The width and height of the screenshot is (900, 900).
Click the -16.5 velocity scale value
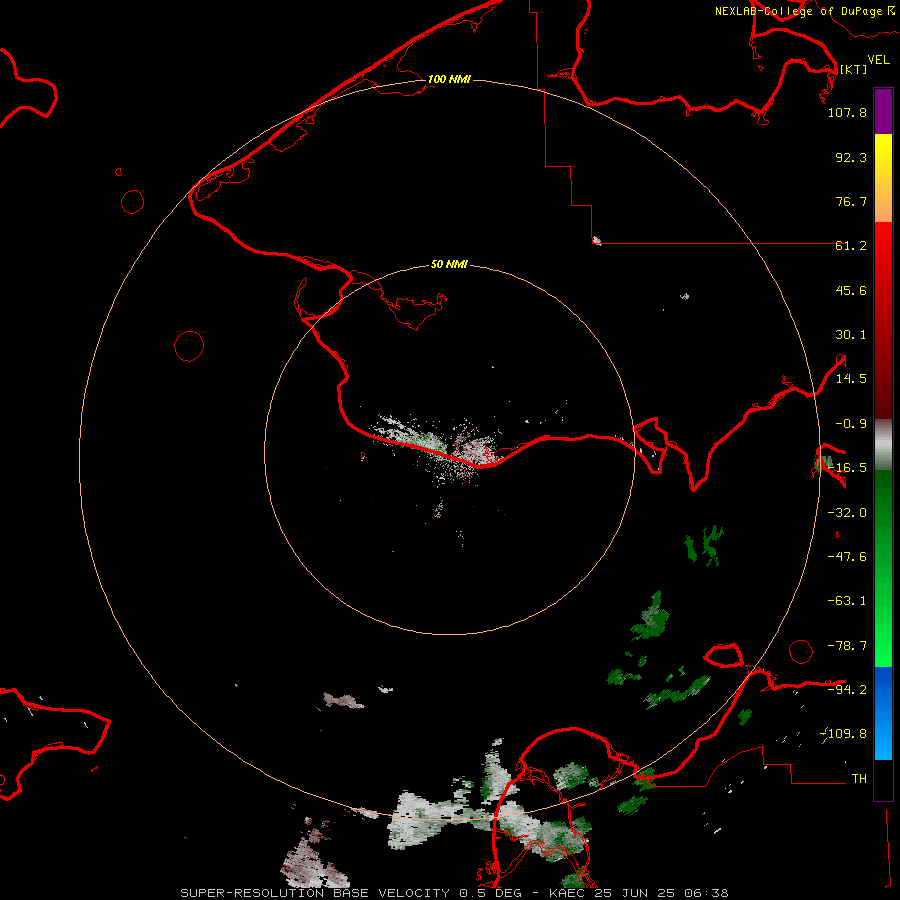click(x=847, y=468)
